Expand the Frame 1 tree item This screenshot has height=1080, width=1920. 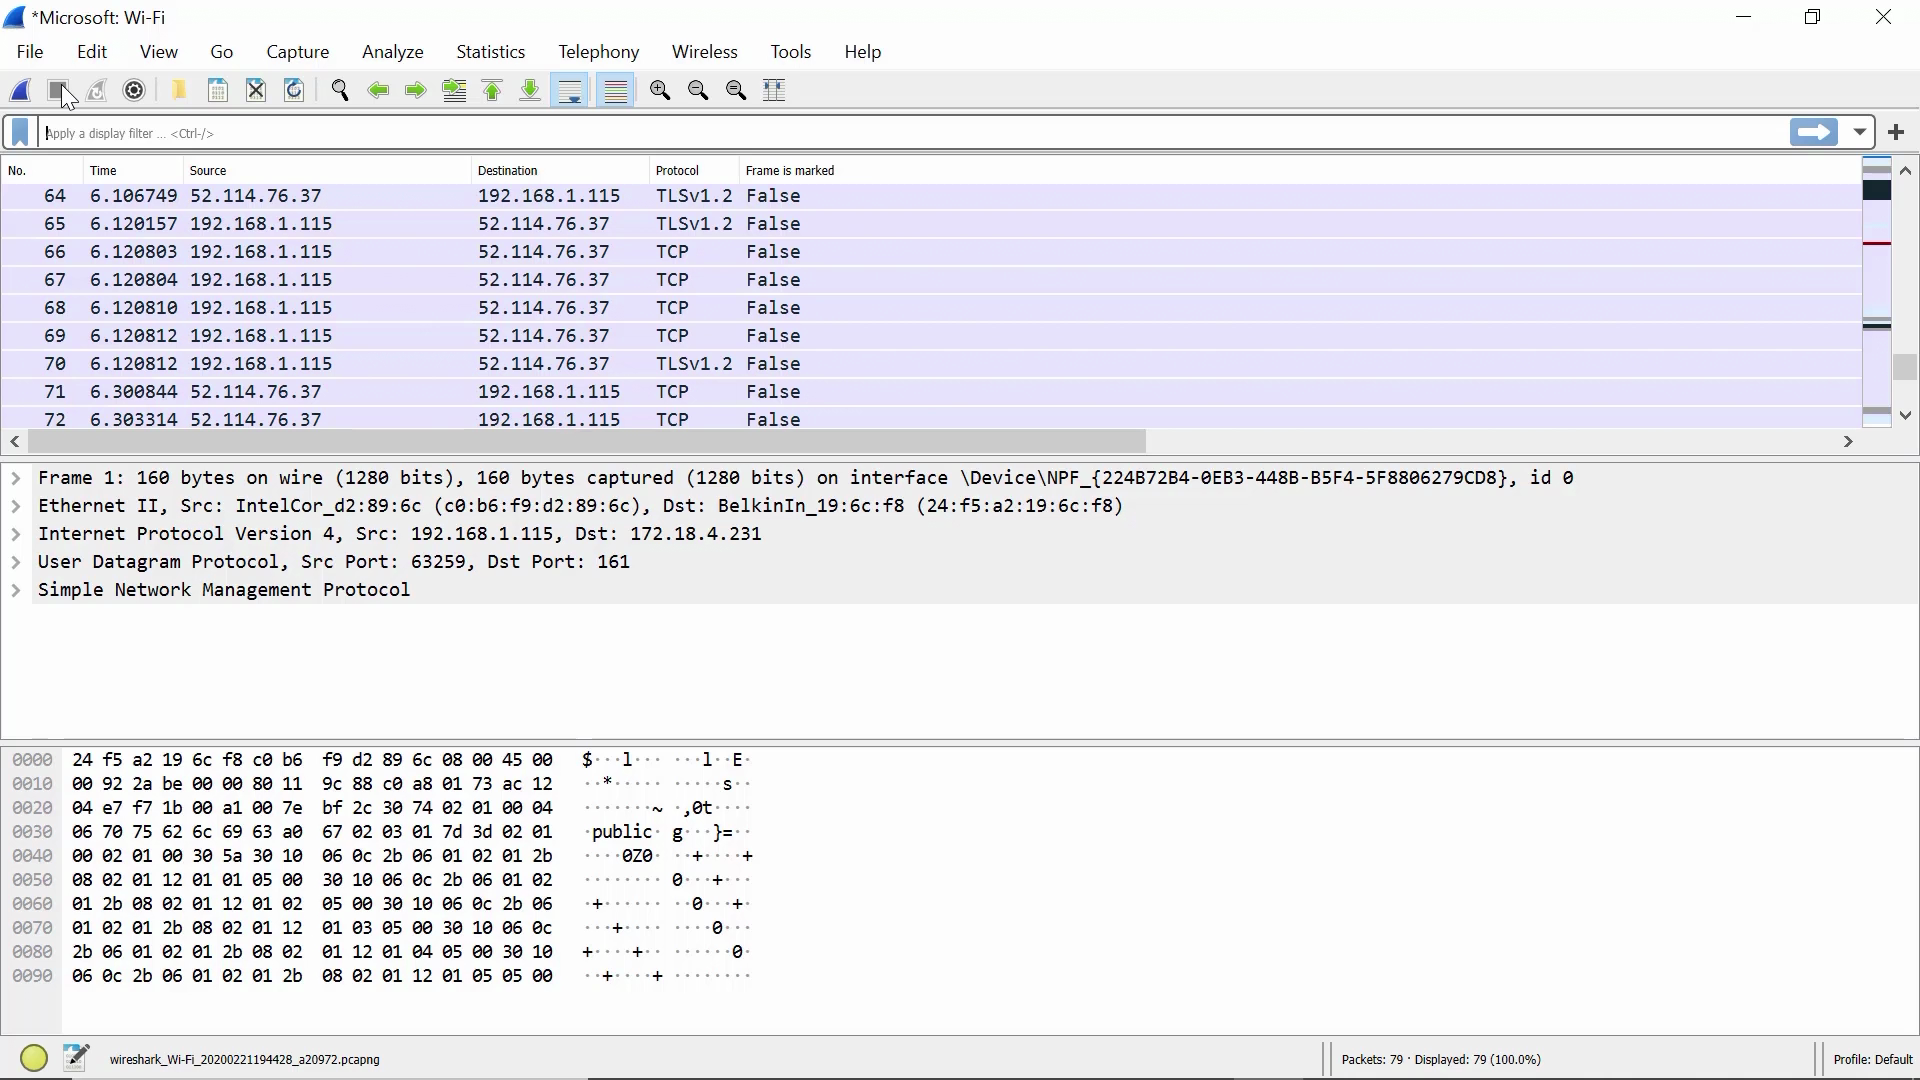[16, 478]
